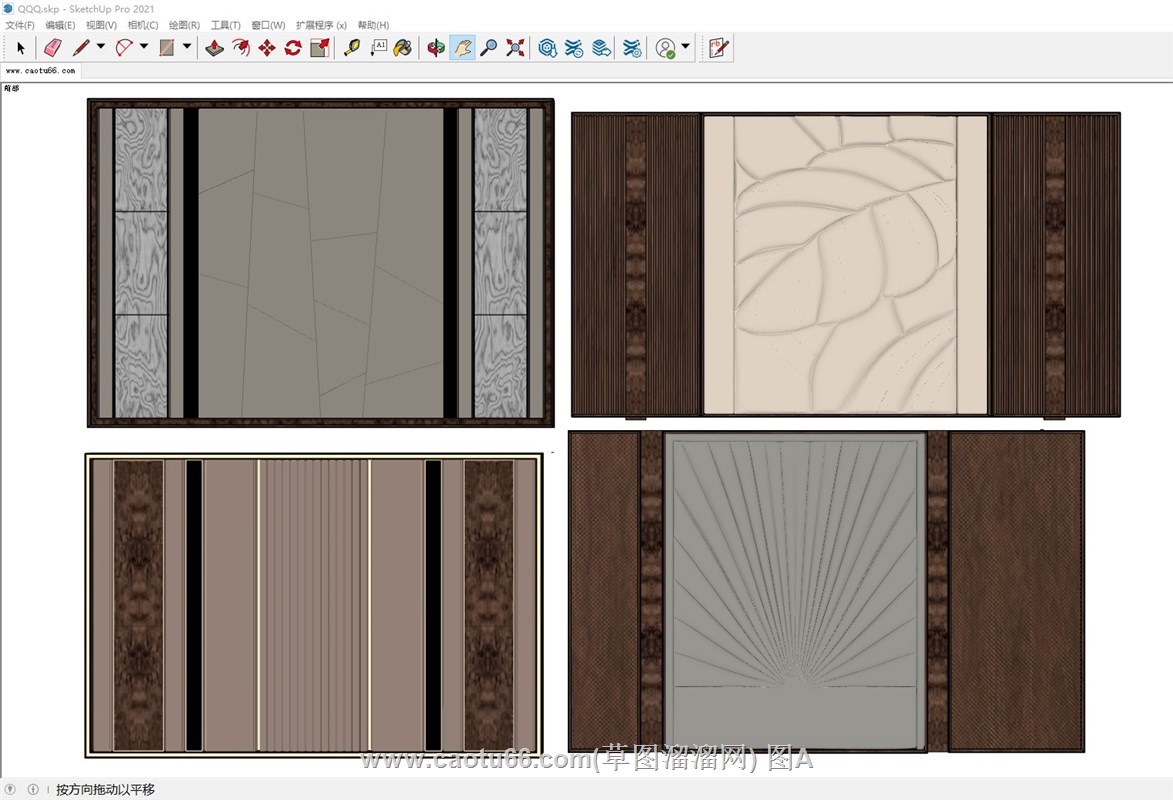Screen dimensions: 1173x800
Task: Open the Arc tool dropdown arrow
Action: 144,47
